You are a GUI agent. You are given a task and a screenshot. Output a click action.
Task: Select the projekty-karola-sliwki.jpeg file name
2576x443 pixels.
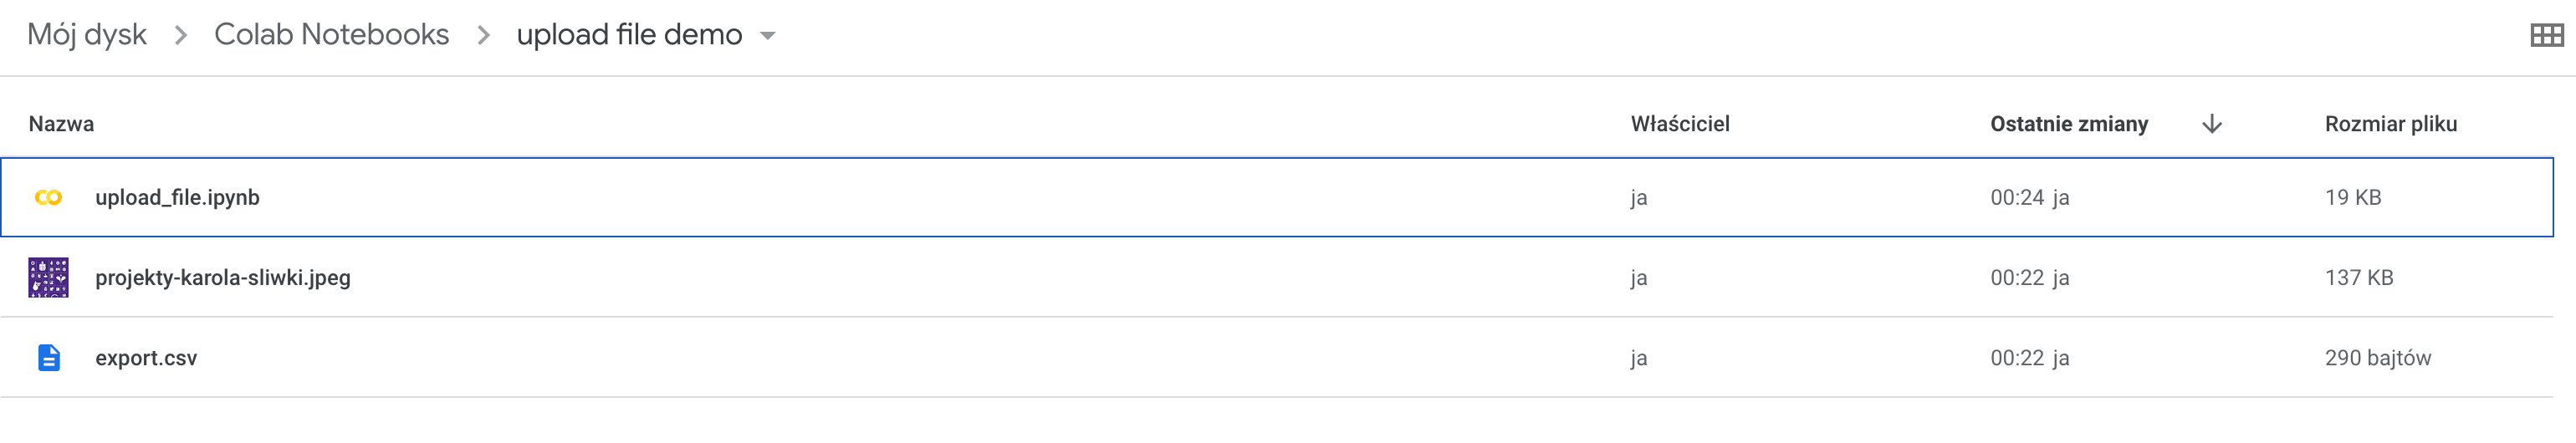click(223, 278)
